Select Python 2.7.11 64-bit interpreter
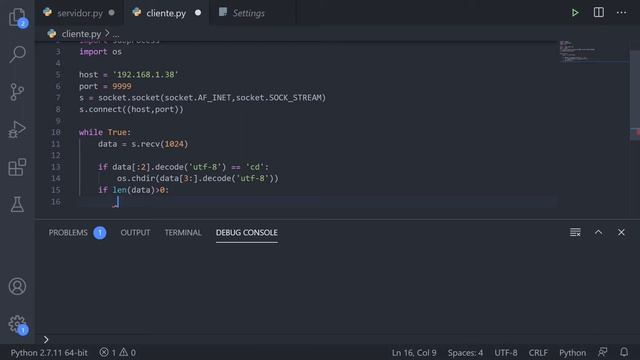 tap(49, 352)
